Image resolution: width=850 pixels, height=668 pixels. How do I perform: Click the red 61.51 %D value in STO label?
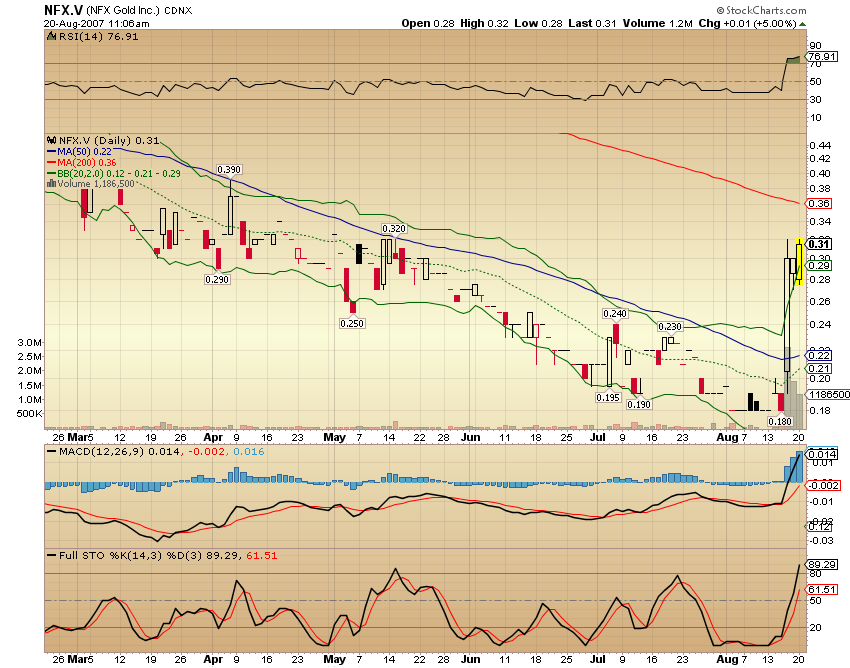coord(261,555)
